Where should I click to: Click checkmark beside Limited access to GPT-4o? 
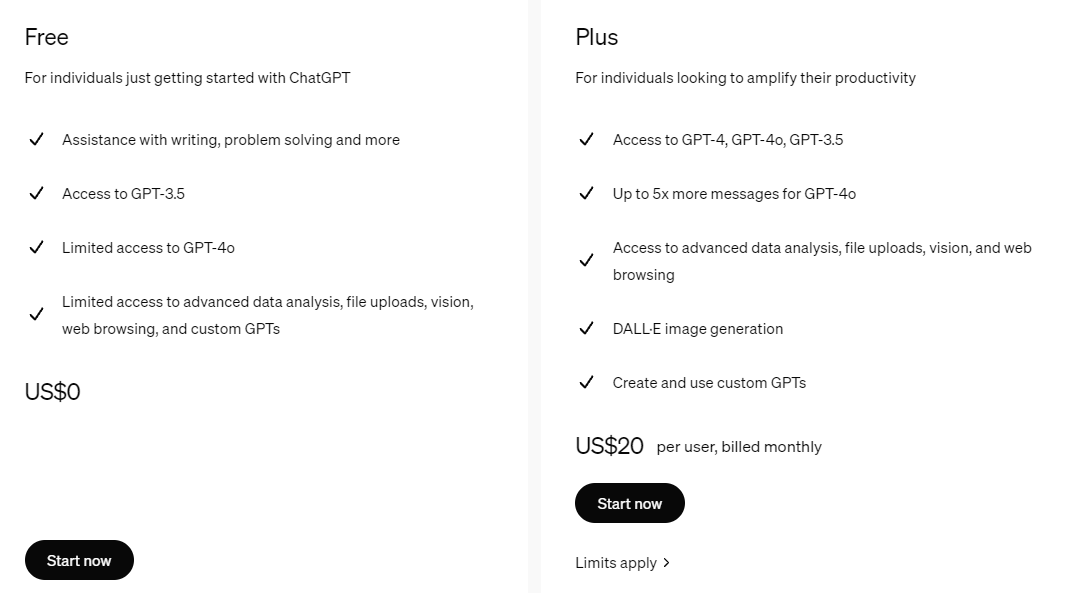(x=36, y=247)
